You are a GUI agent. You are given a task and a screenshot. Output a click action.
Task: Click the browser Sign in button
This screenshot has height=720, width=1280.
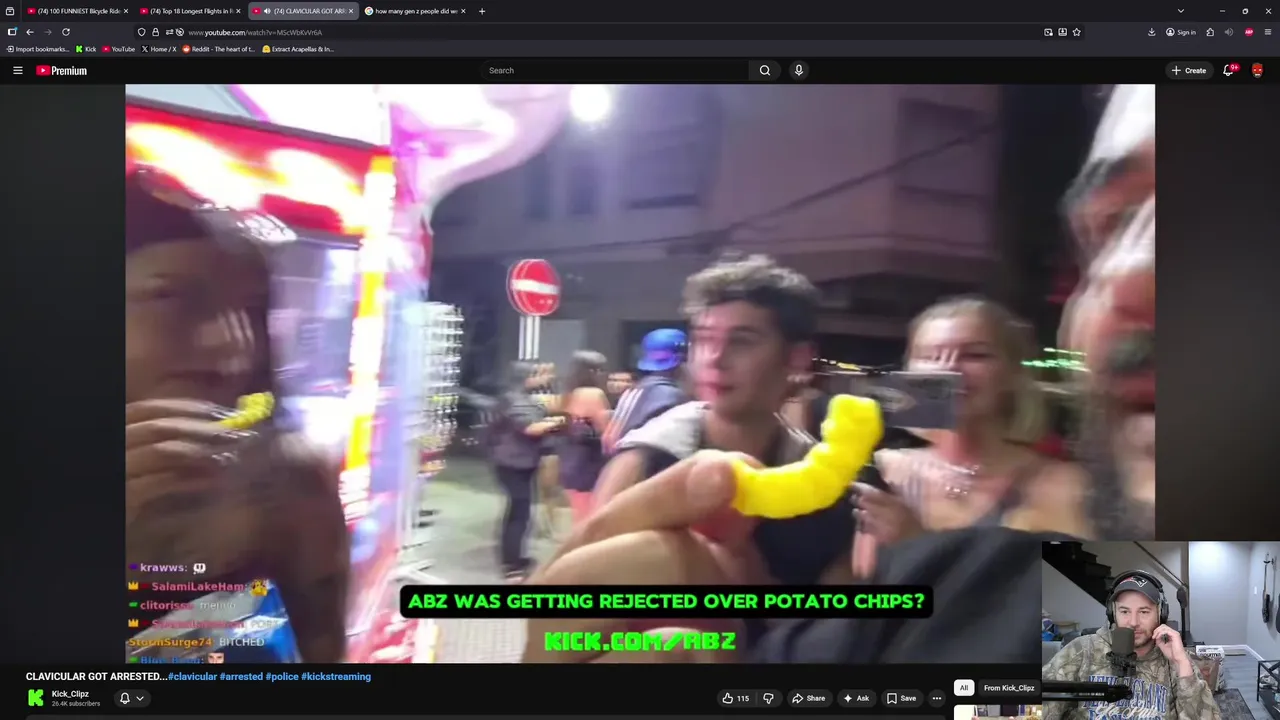[x=1180, y=32]
